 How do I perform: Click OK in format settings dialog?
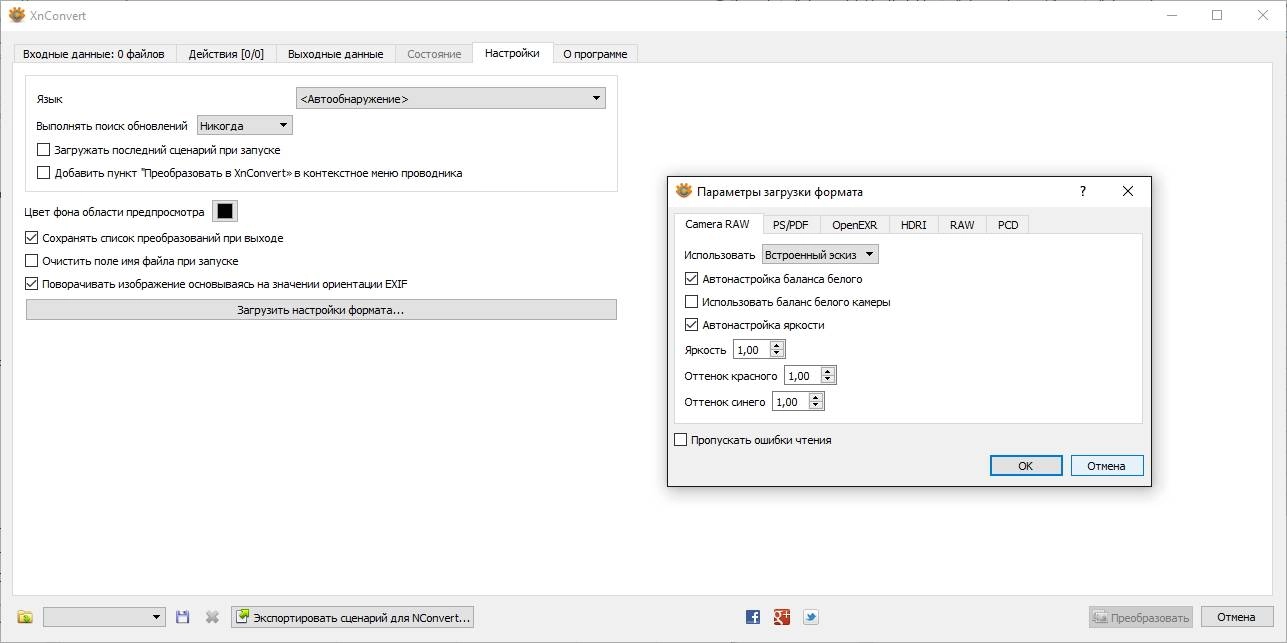[1025, 466]
